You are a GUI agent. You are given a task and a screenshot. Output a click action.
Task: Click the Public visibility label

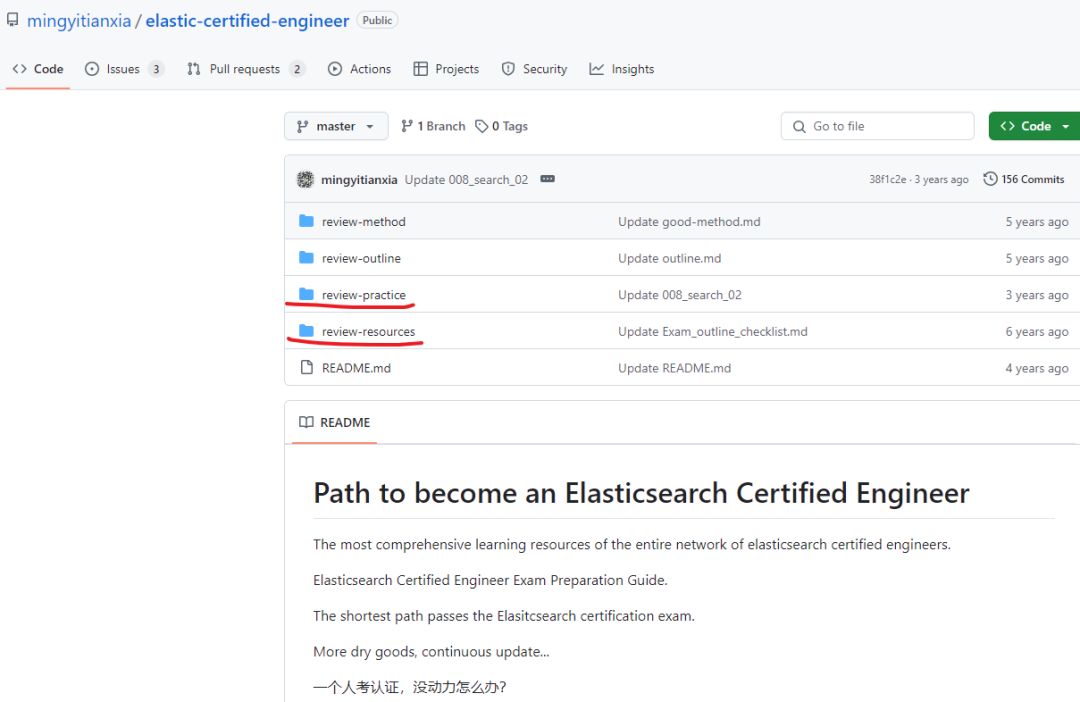coord(377,21)
